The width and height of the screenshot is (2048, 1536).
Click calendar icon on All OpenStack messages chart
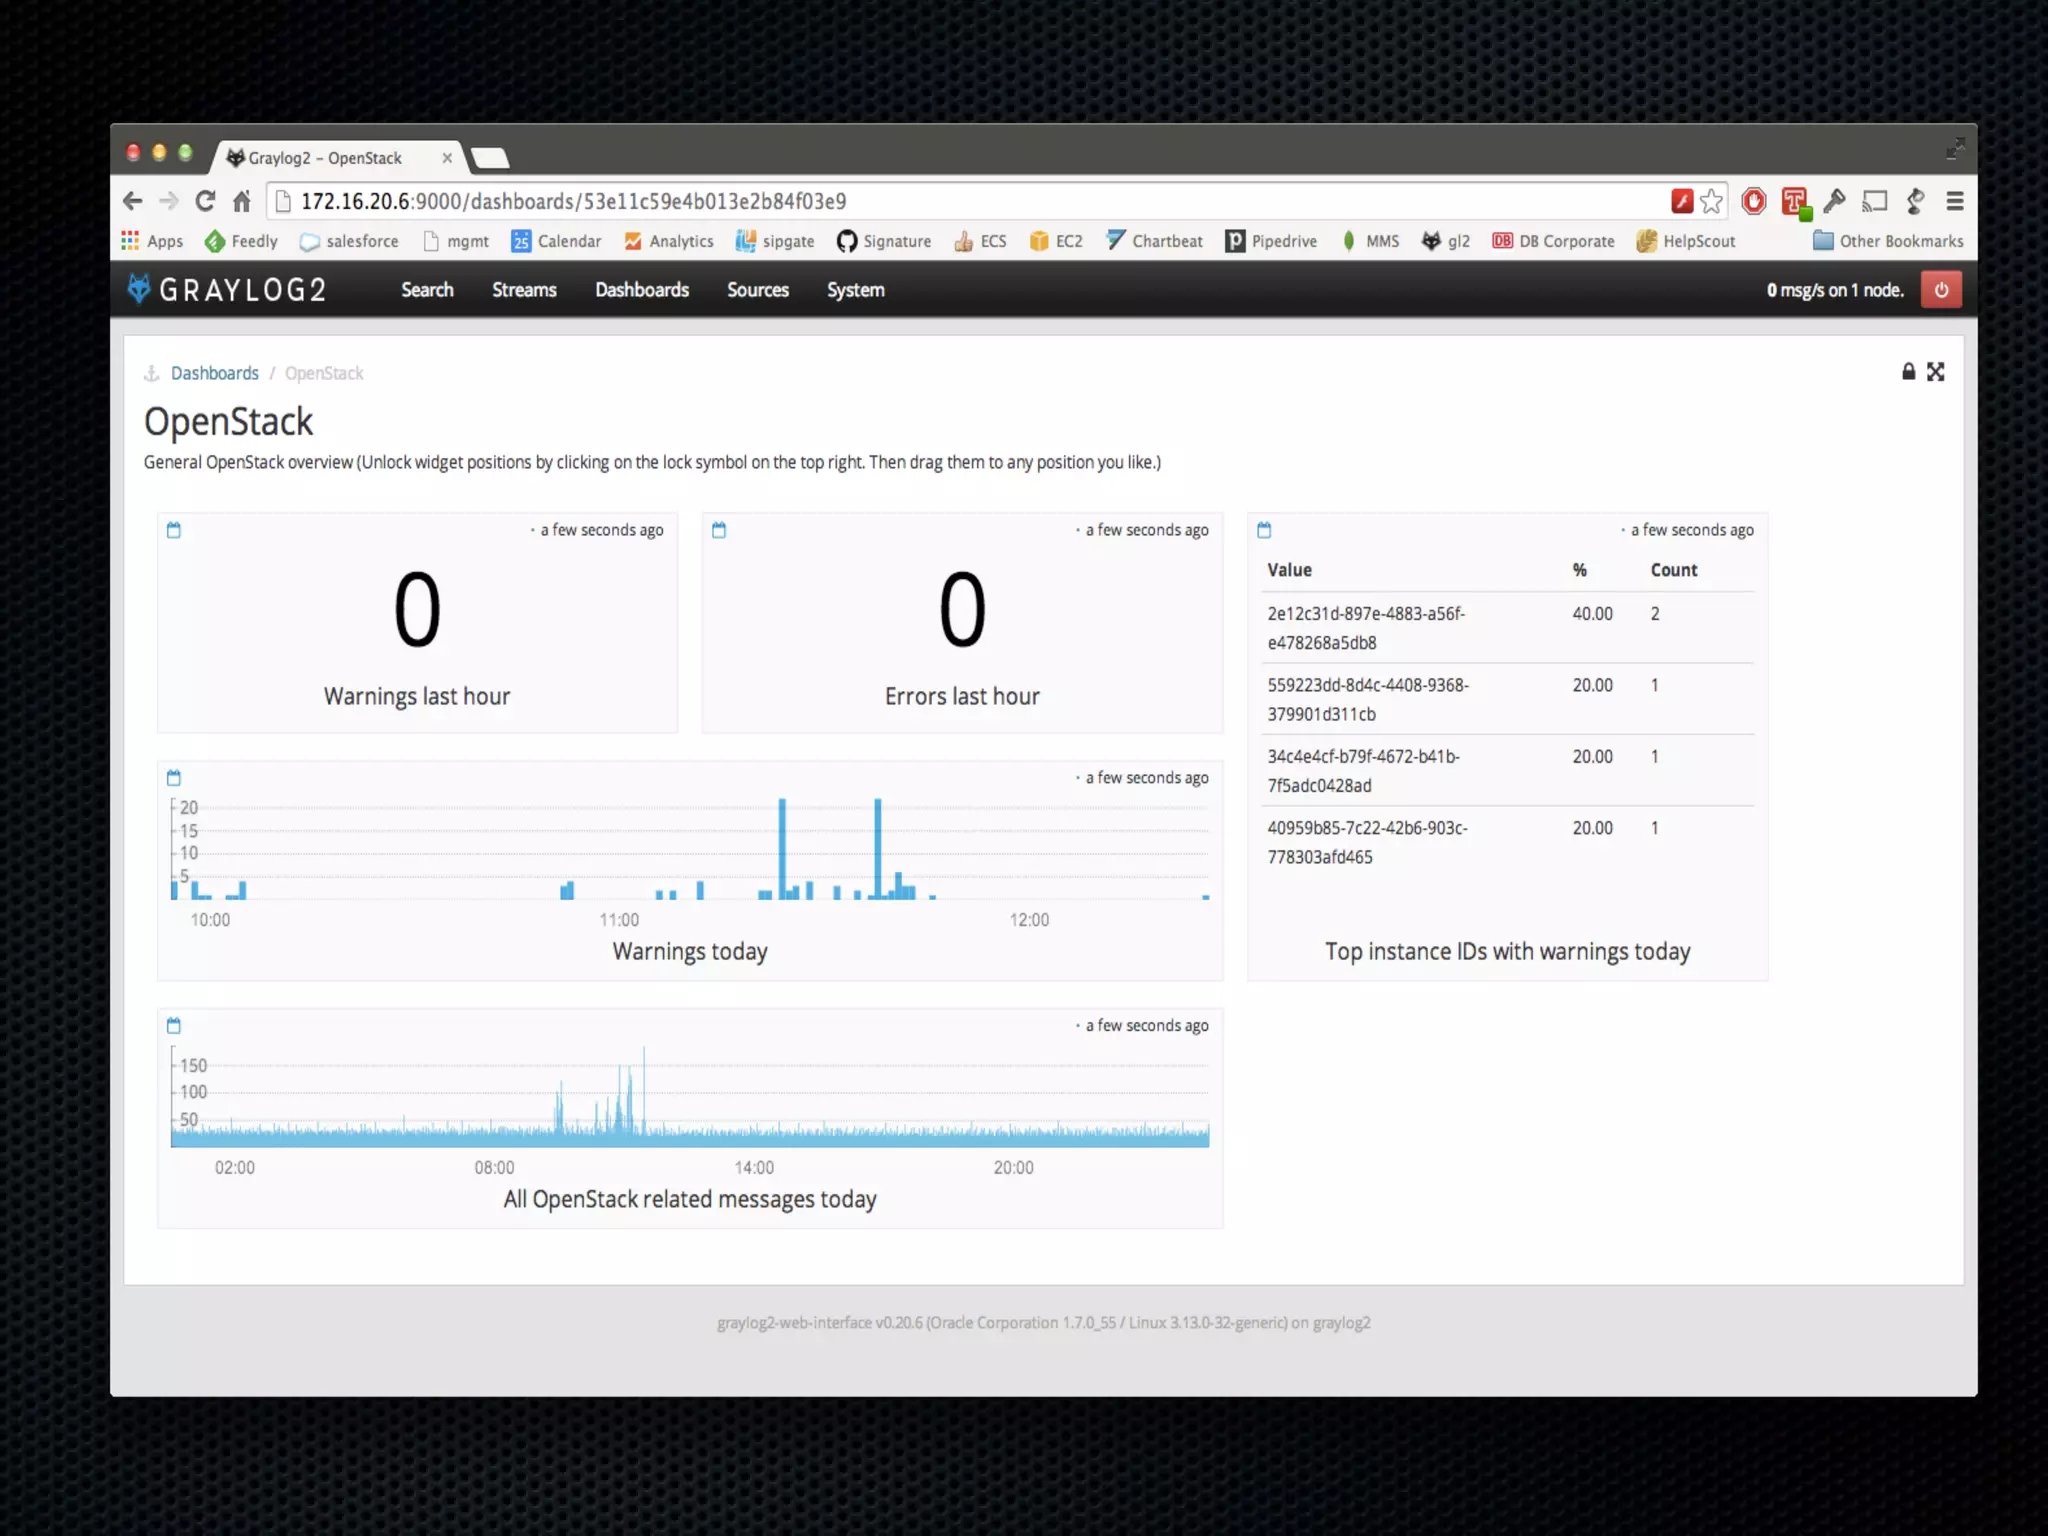click(174, 1026)
